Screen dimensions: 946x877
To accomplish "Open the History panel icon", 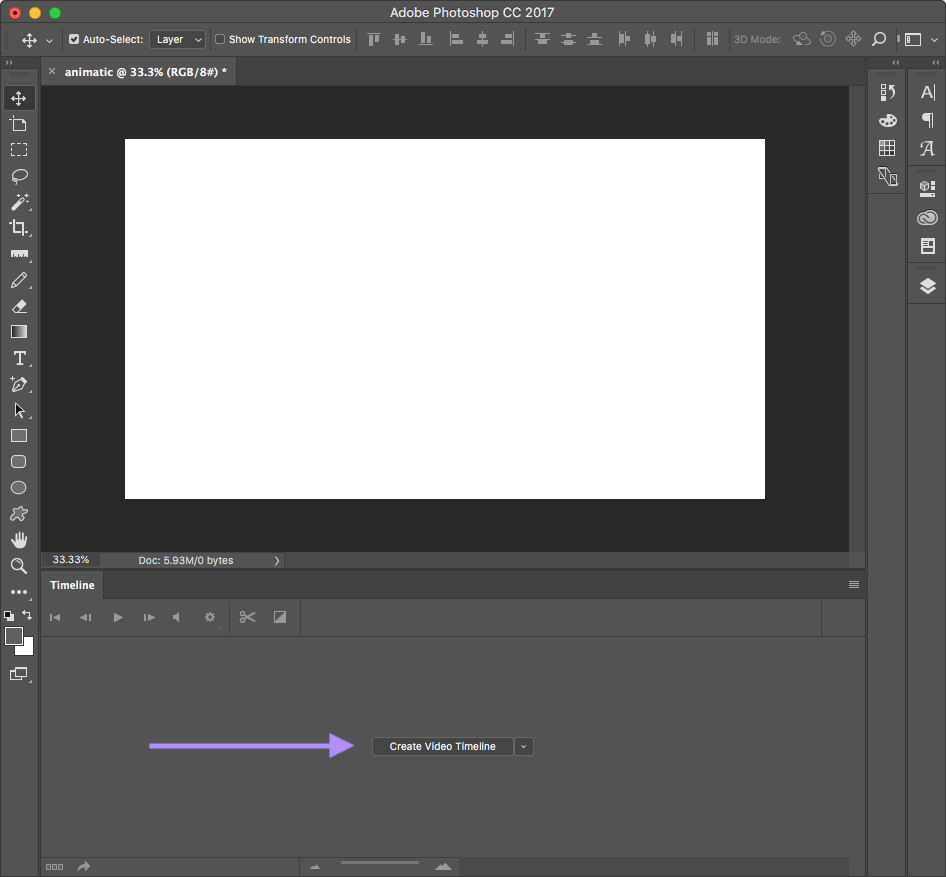I will [887, 91].
